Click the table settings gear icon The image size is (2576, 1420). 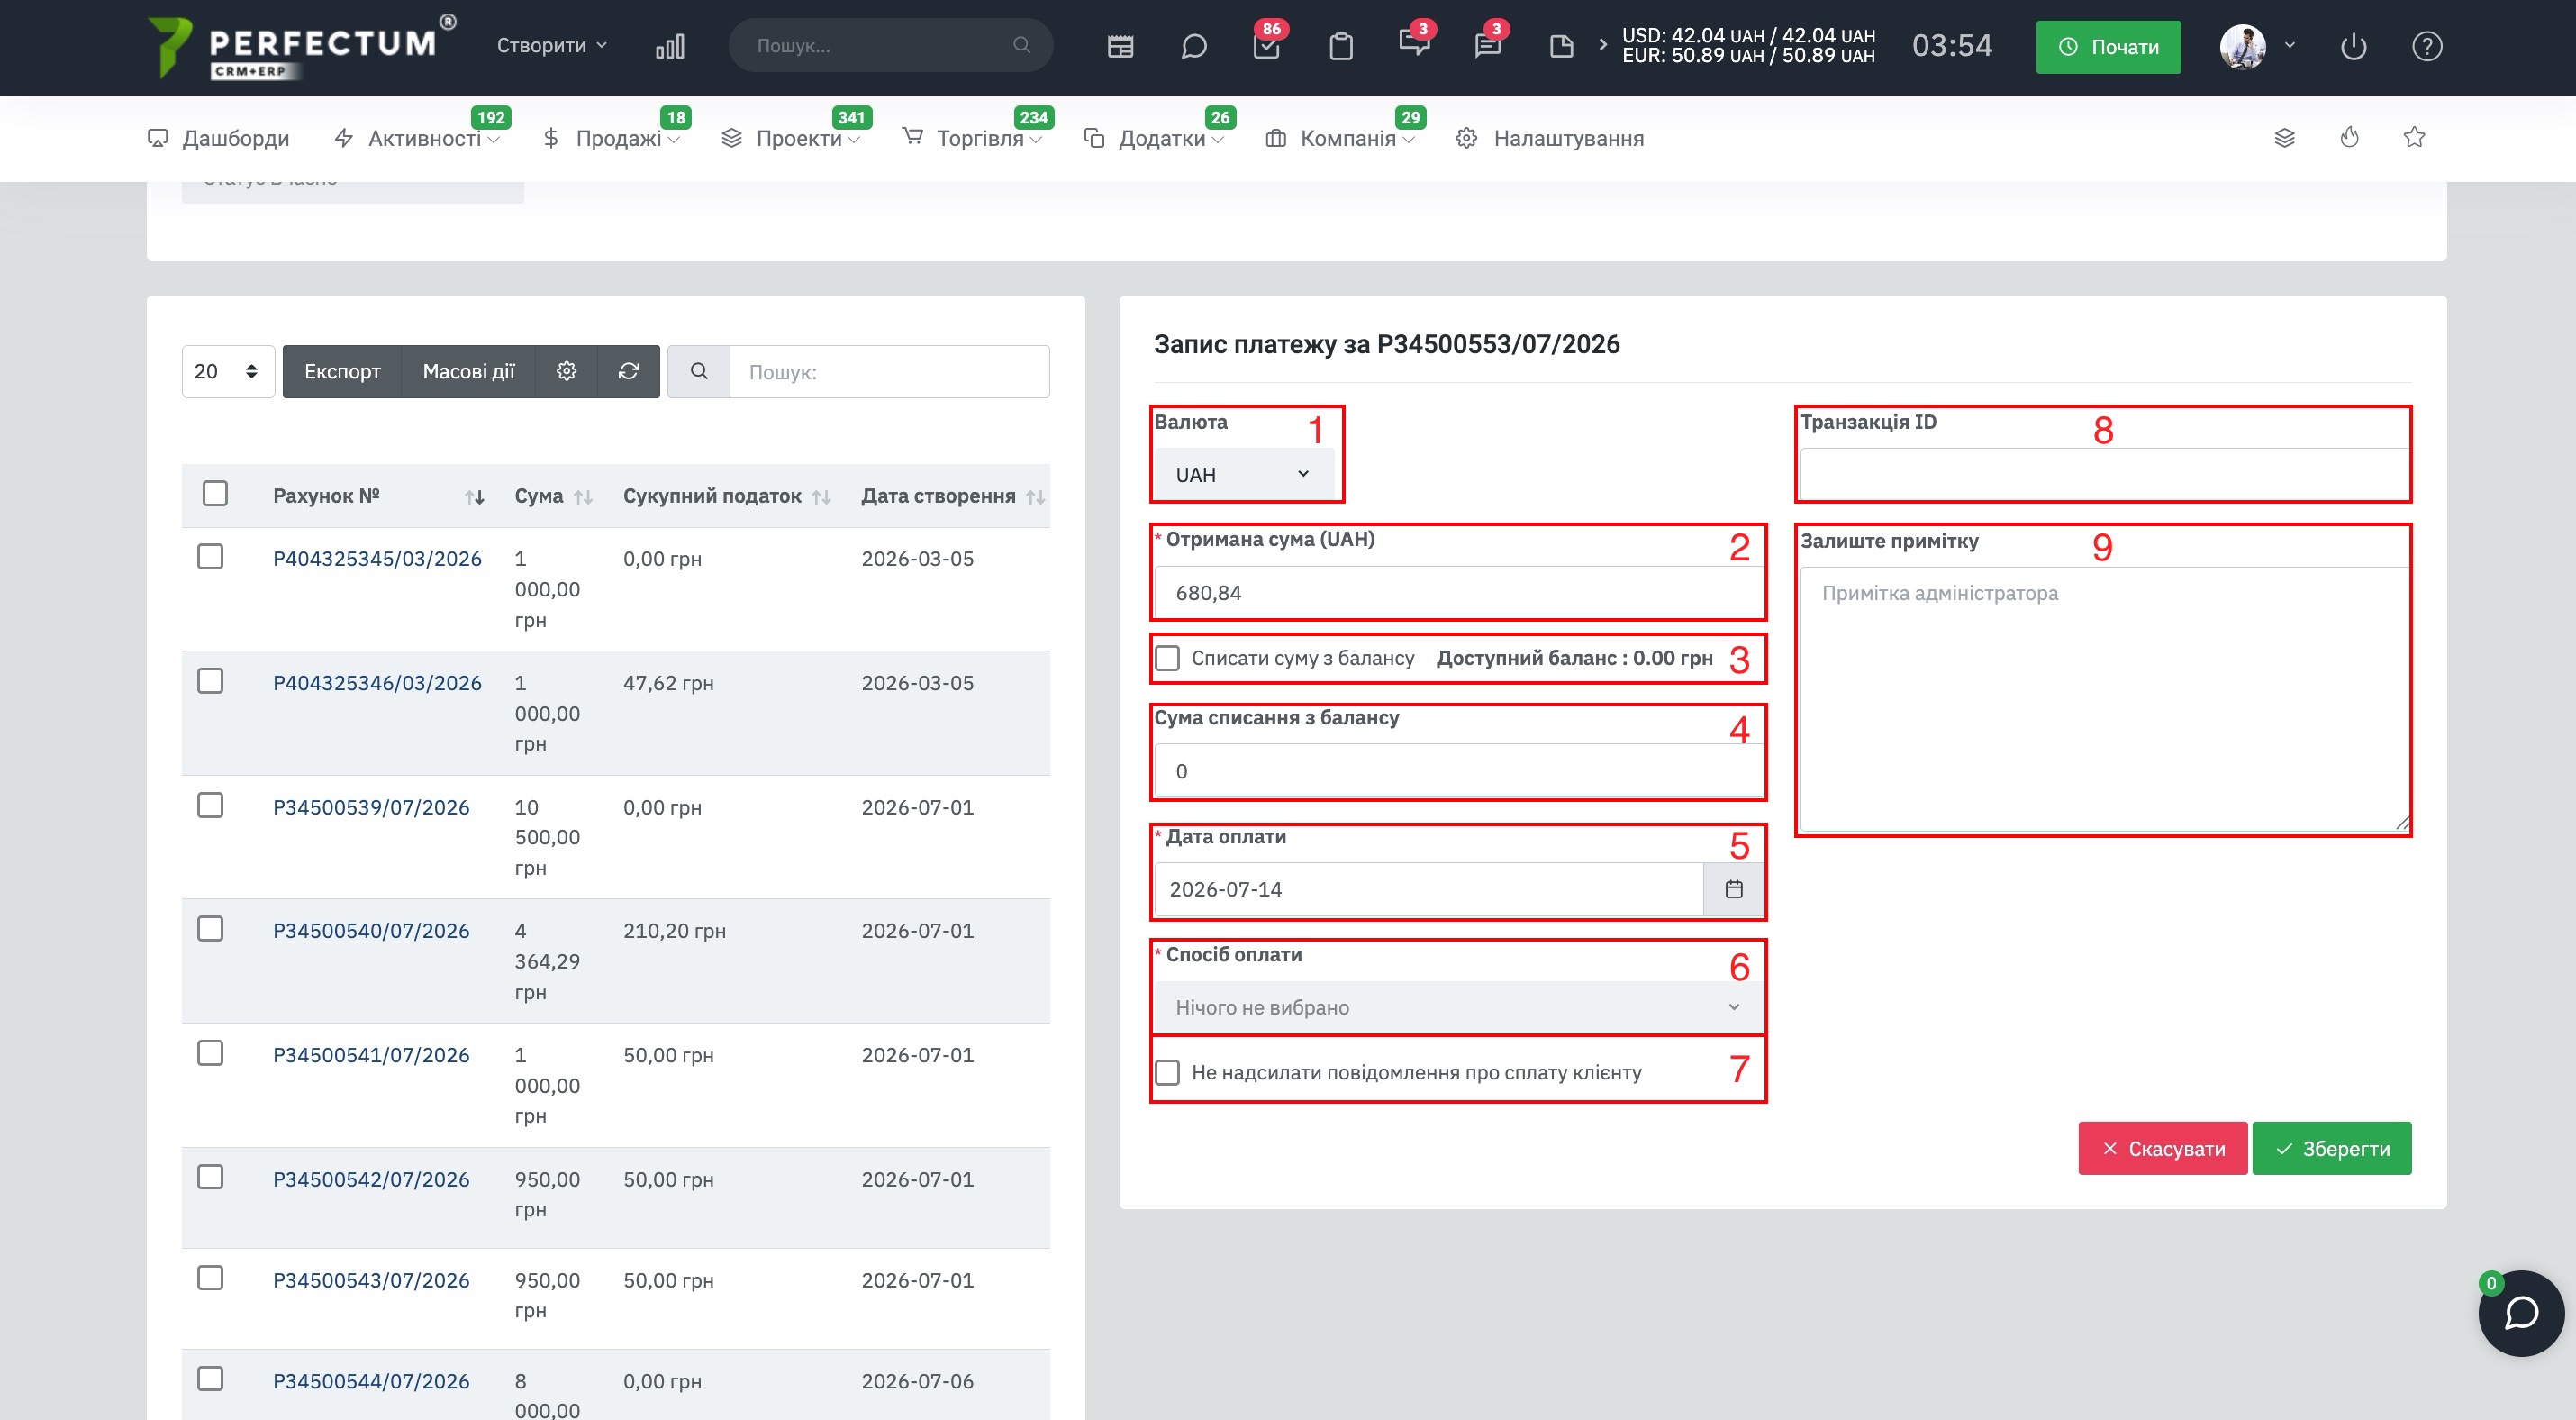[x=566, y=371]
